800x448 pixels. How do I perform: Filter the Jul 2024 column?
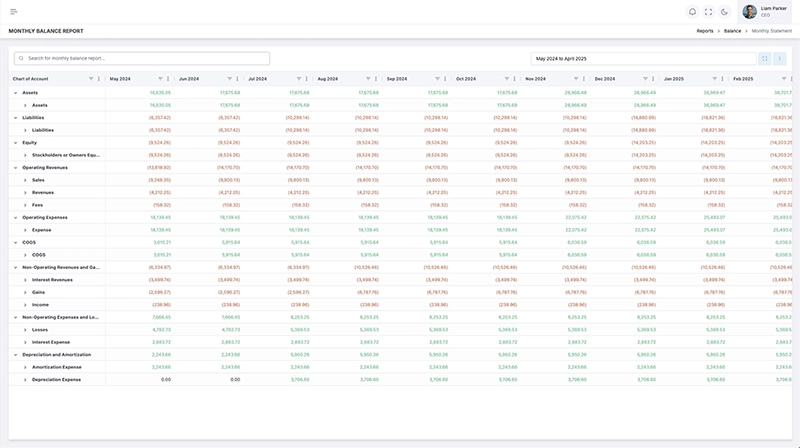click(299, 79)
